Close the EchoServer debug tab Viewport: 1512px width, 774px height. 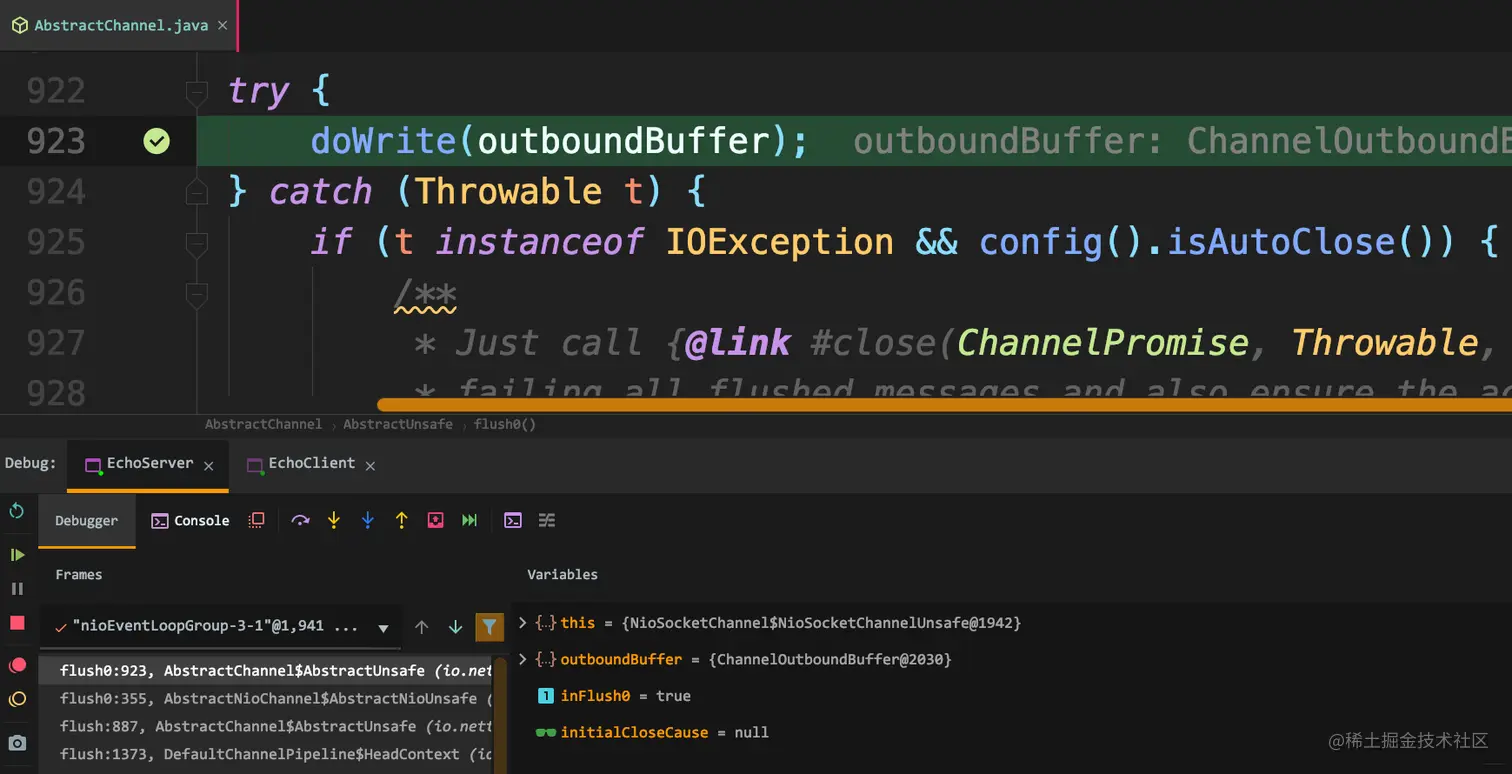209,466
